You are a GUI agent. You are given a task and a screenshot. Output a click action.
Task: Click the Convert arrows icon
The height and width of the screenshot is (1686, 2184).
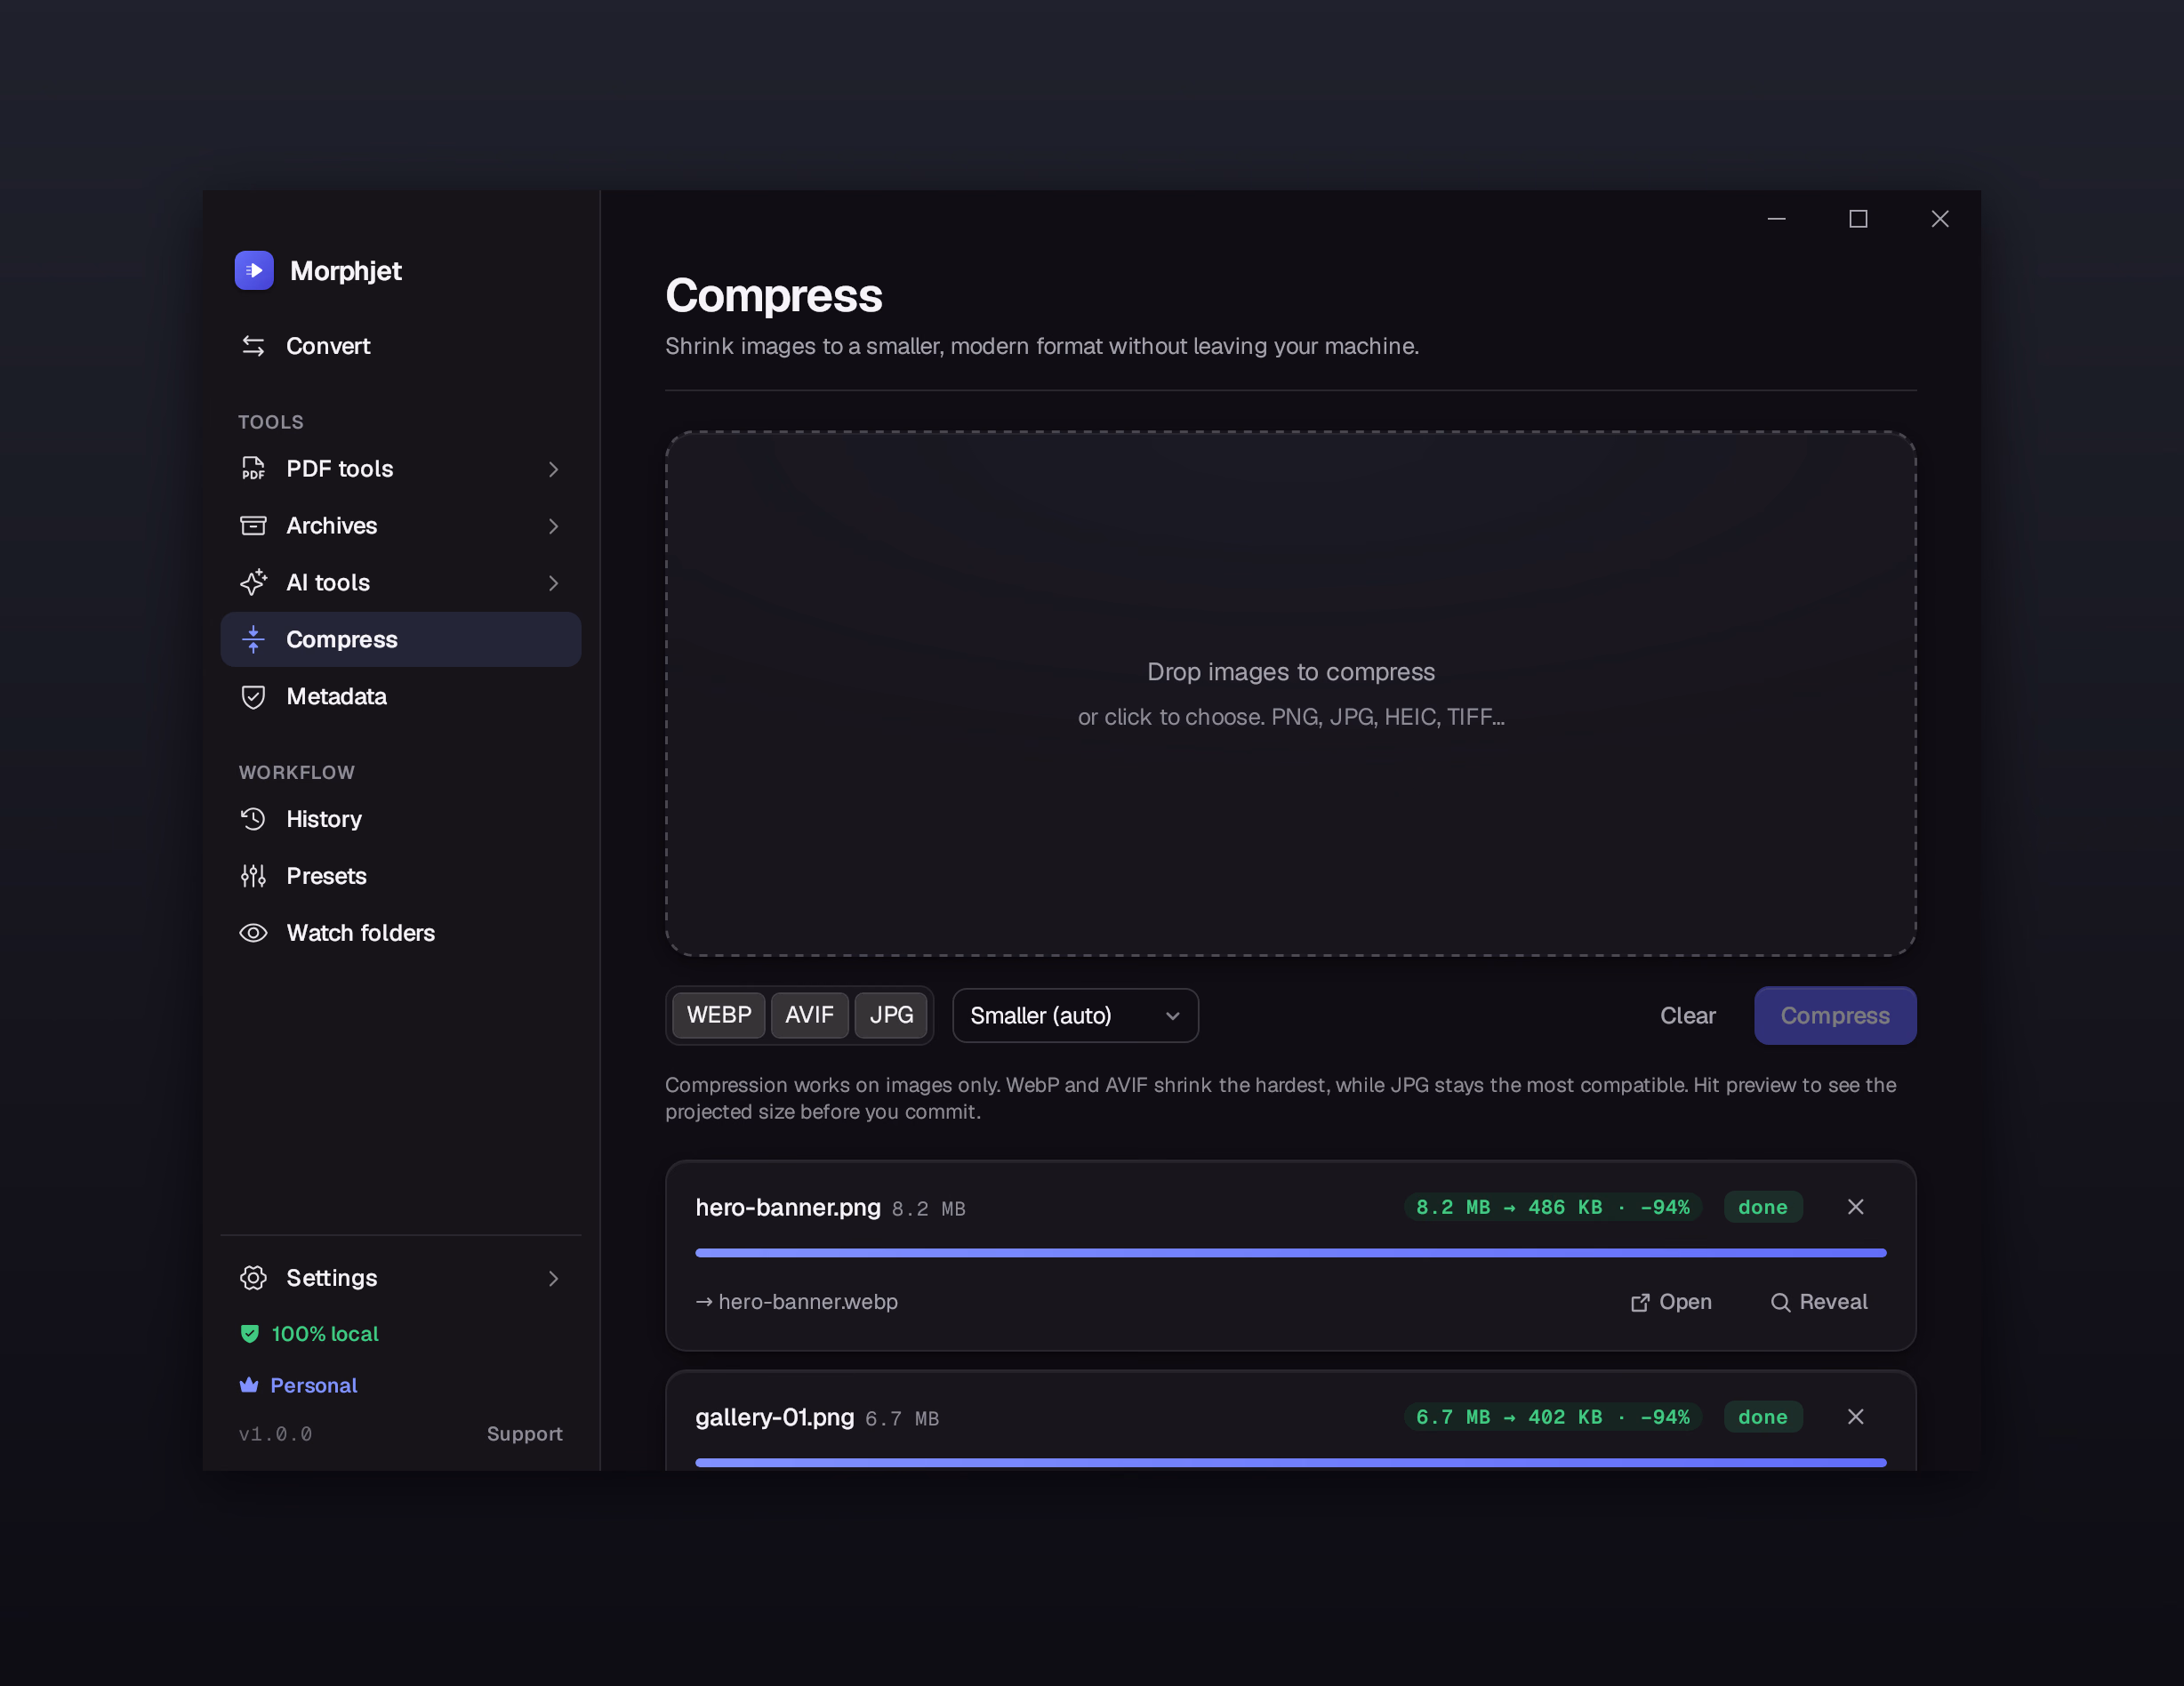(x=253, y=346)
